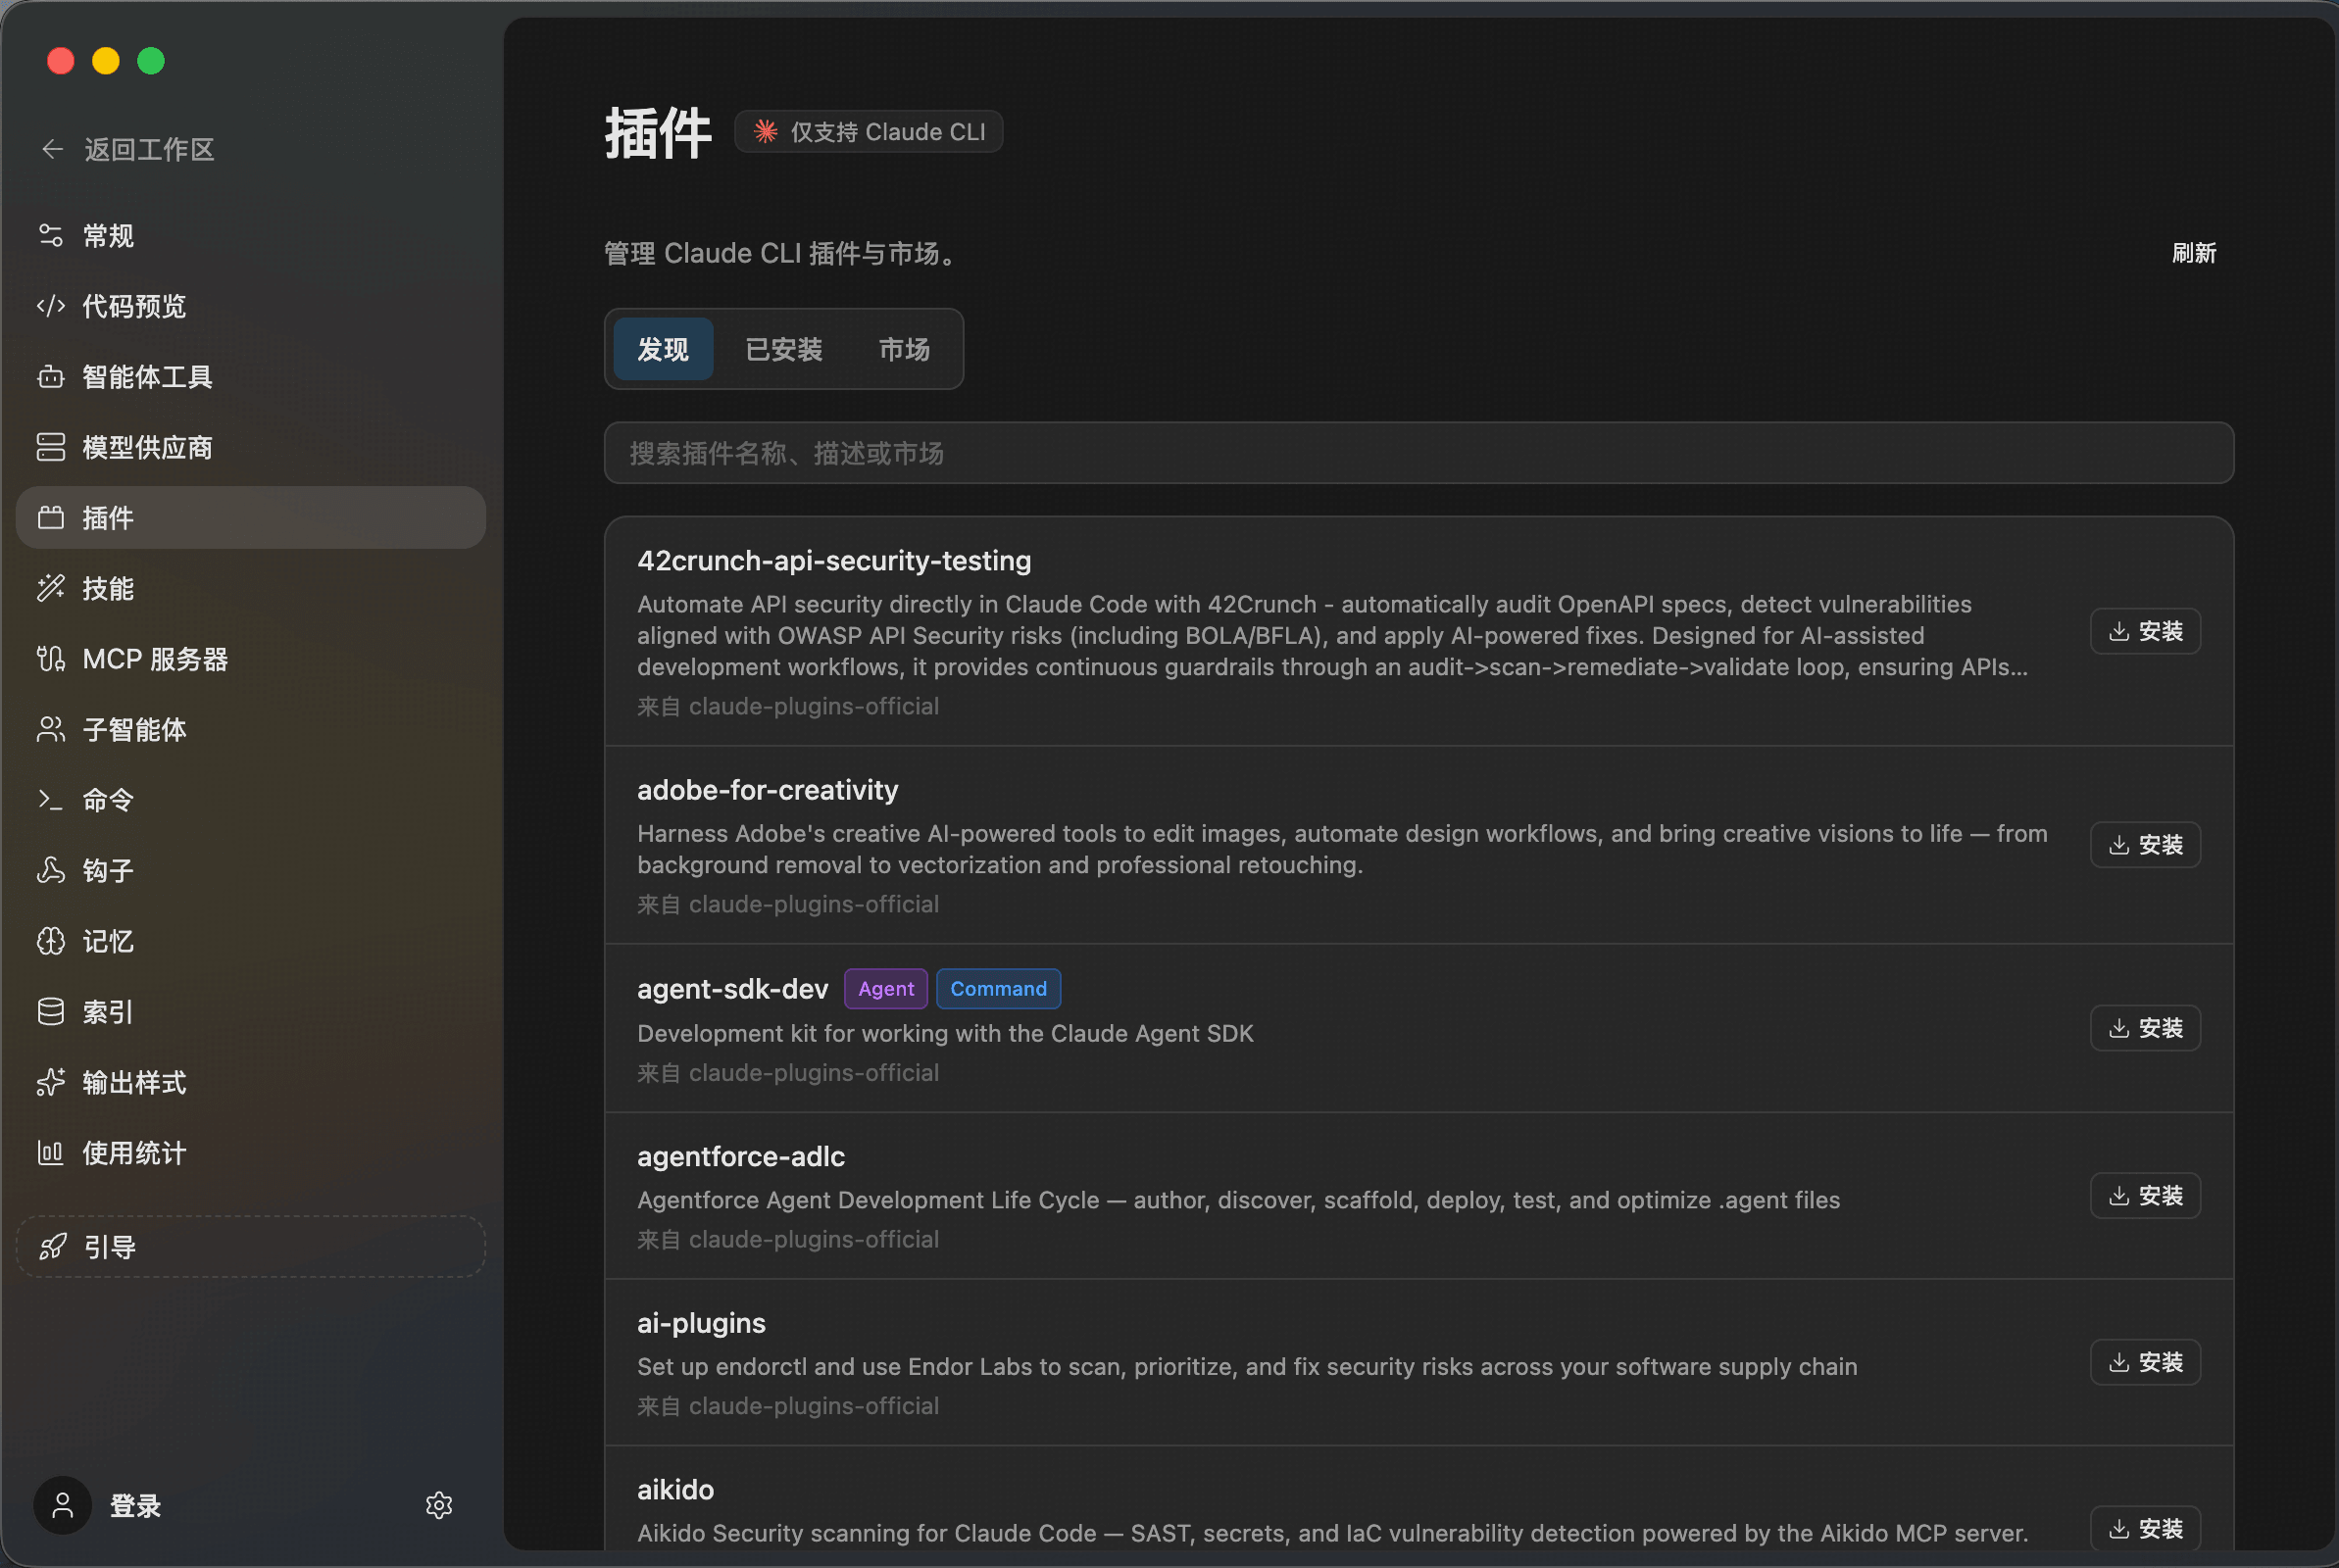2339x1568 pixels.
Task: Click the agentforce-adlc plugin title
Action: click(741, 1157)
